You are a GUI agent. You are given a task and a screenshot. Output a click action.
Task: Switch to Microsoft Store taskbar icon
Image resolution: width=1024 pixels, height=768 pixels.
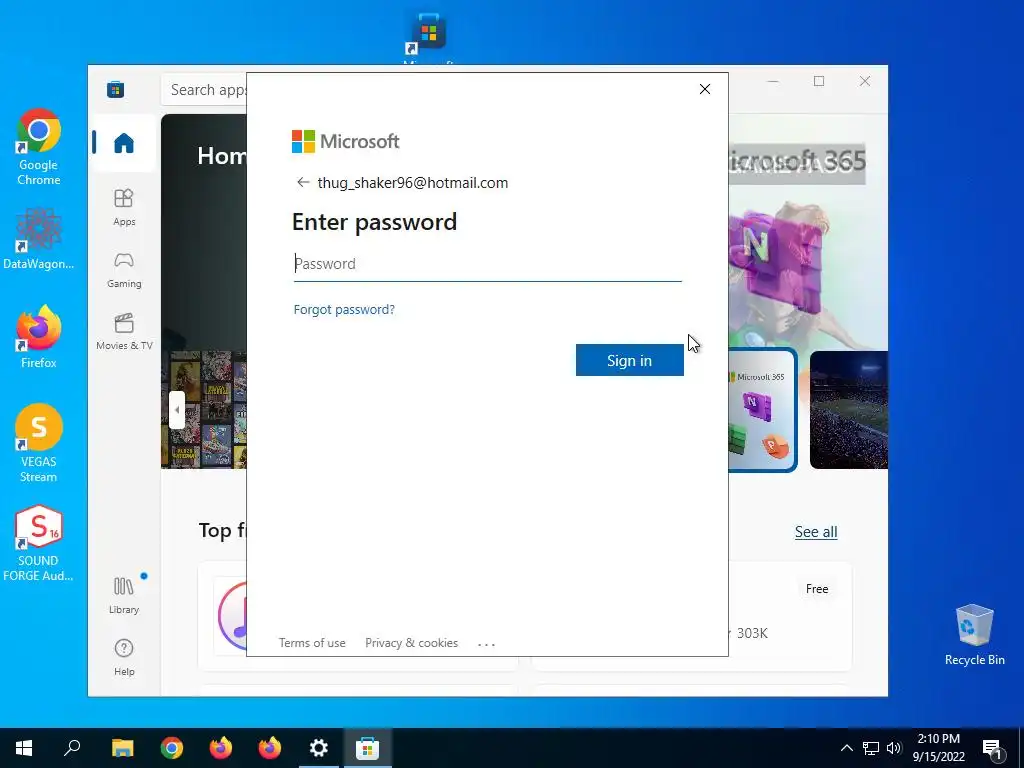[x=368, y=748]
